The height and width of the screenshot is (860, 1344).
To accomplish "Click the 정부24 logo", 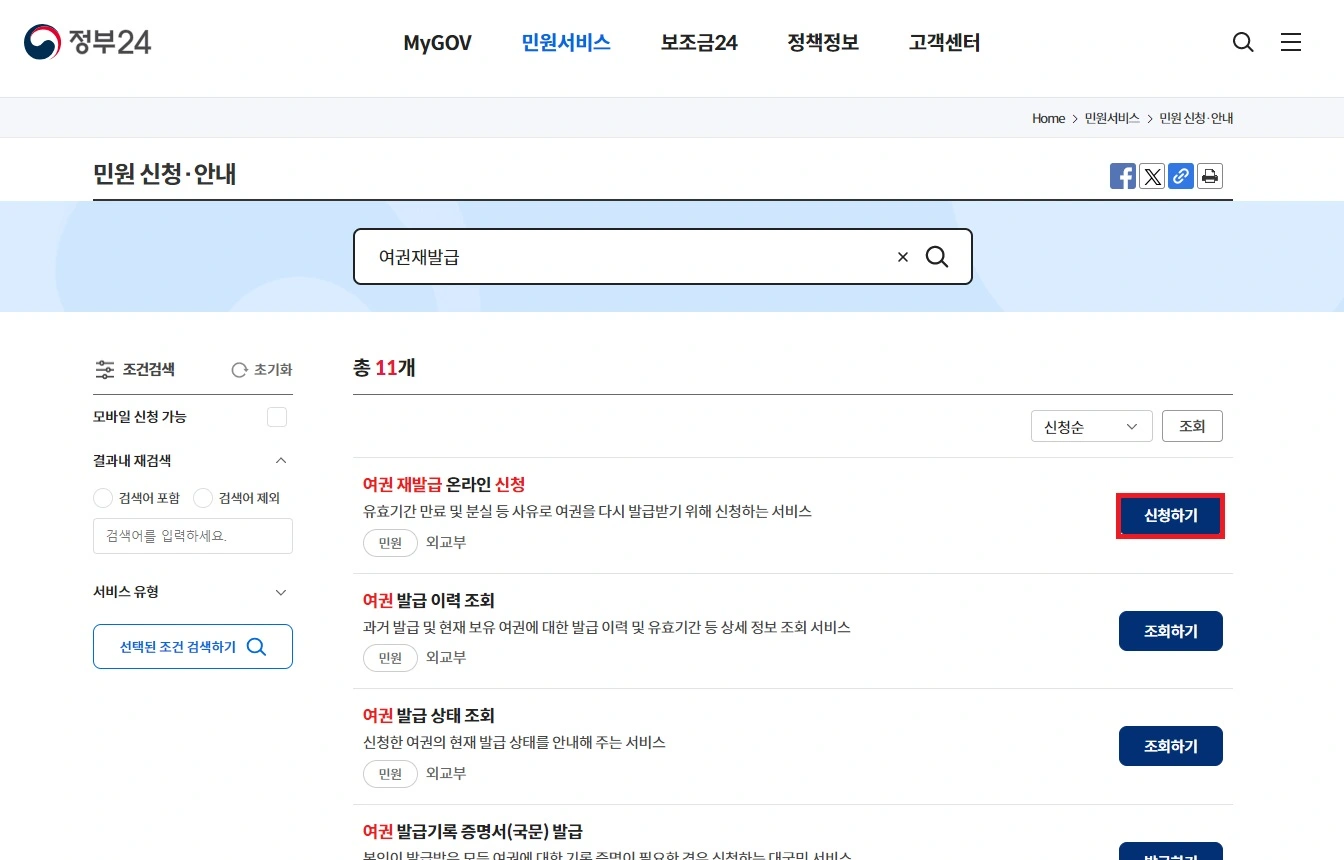I will (86, 42).
